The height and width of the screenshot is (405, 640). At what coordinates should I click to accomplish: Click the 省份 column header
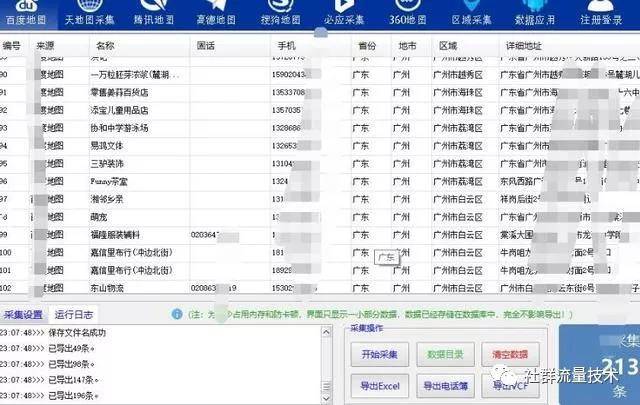click(x=367, y=46)
